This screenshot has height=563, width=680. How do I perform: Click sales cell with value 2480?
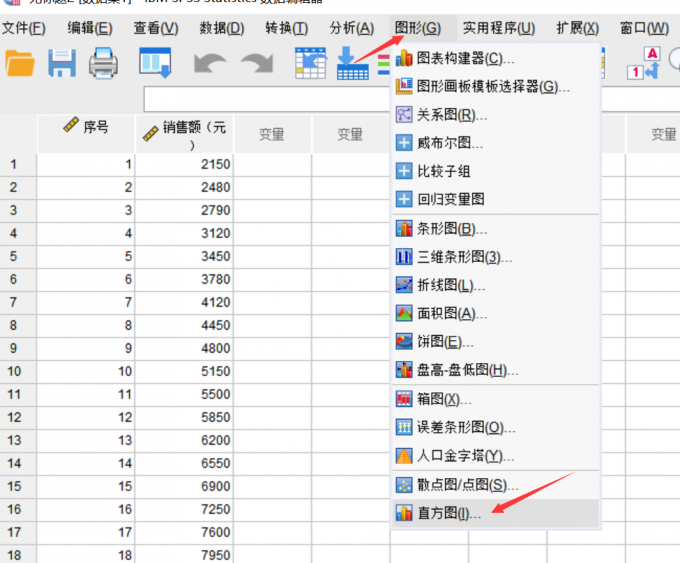(x=184, y=187)
